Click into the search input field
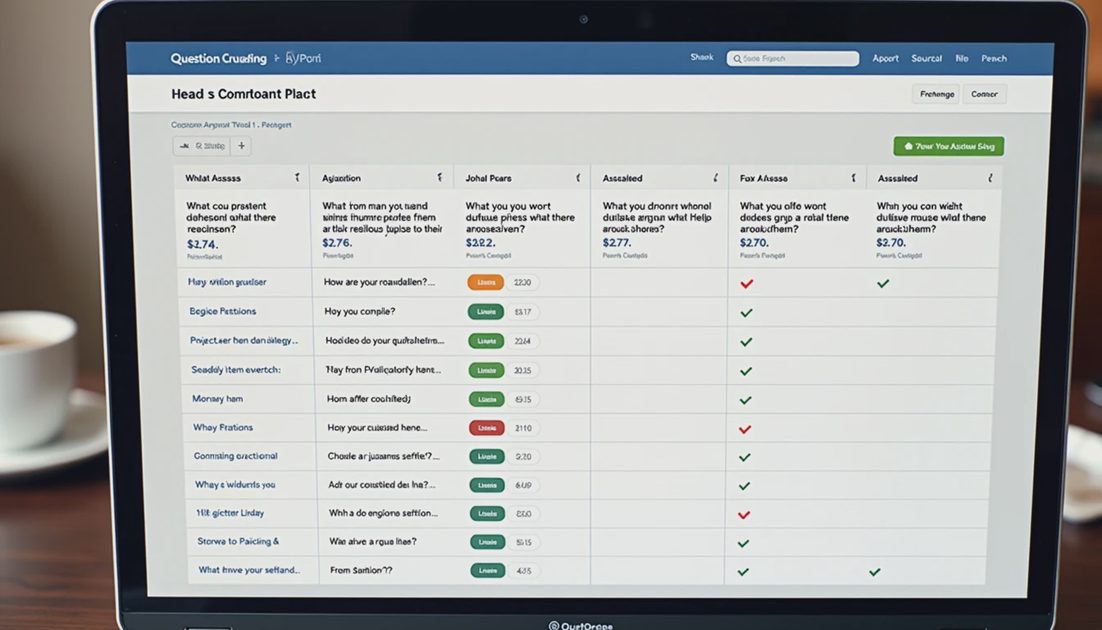The height and width of the screenshot is (630, 1102). coord(793,59)
